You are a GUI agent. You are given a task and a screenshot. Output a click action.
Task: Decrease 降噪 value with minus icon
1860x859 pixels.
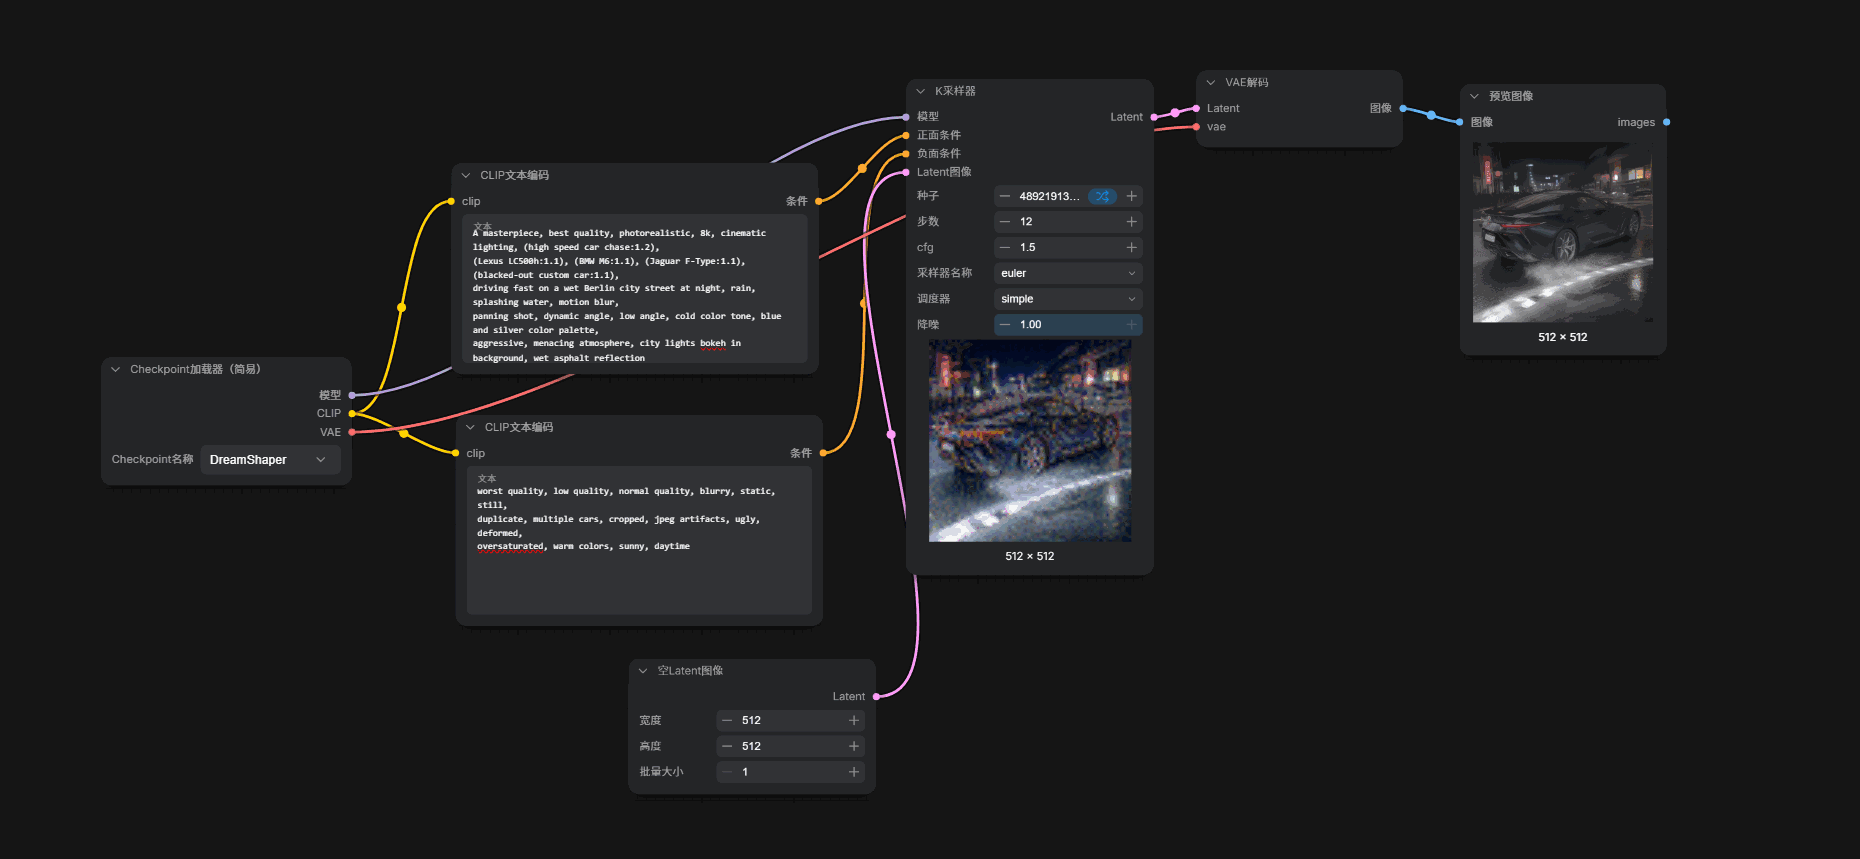click(1005, 324)
